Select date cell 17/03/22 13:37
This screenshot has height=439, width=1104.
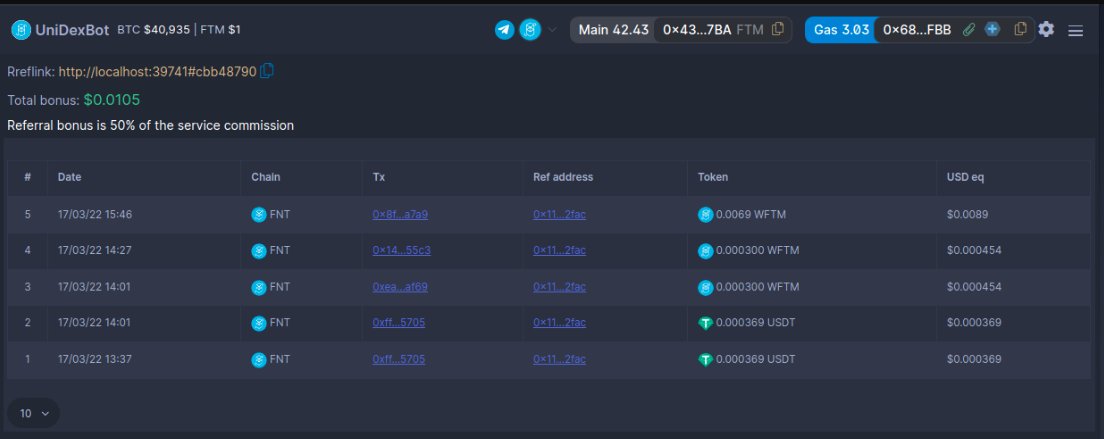(x=94, y=360)
